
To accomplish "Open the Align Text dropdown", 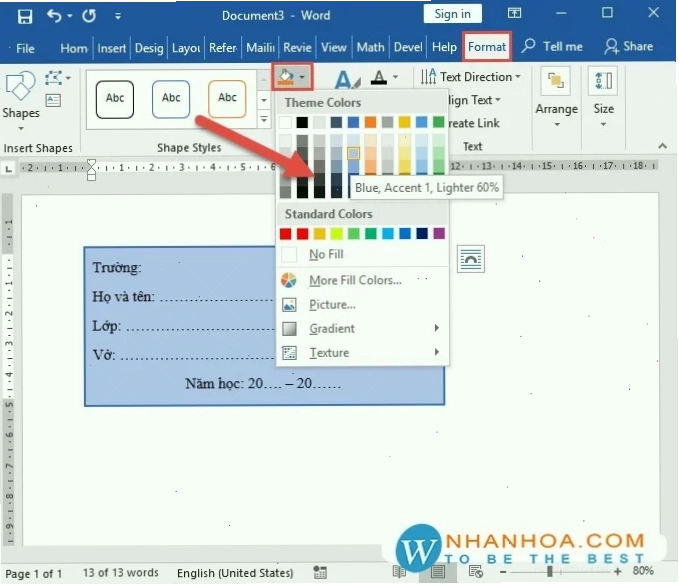I will [475, 100].
